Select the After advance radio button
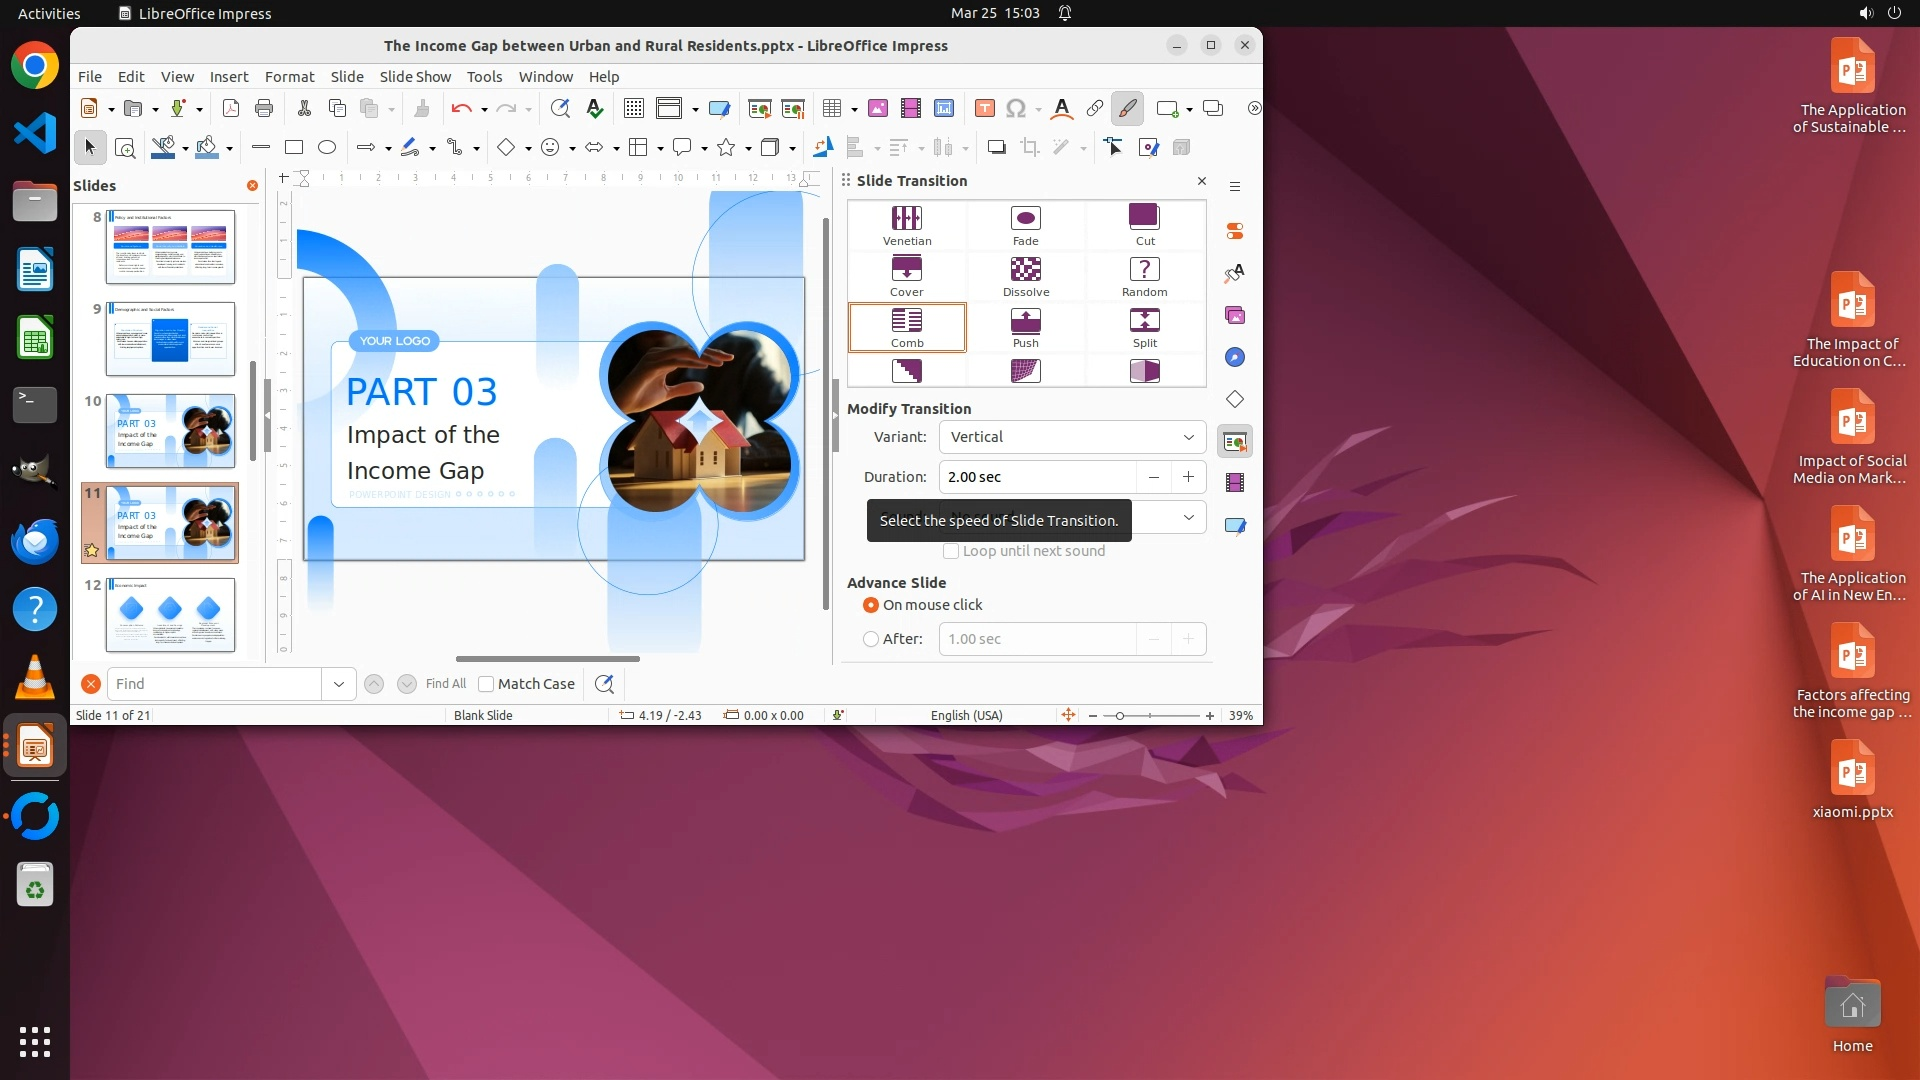This screenshot has width=1920, height=1080. (871, 639)
